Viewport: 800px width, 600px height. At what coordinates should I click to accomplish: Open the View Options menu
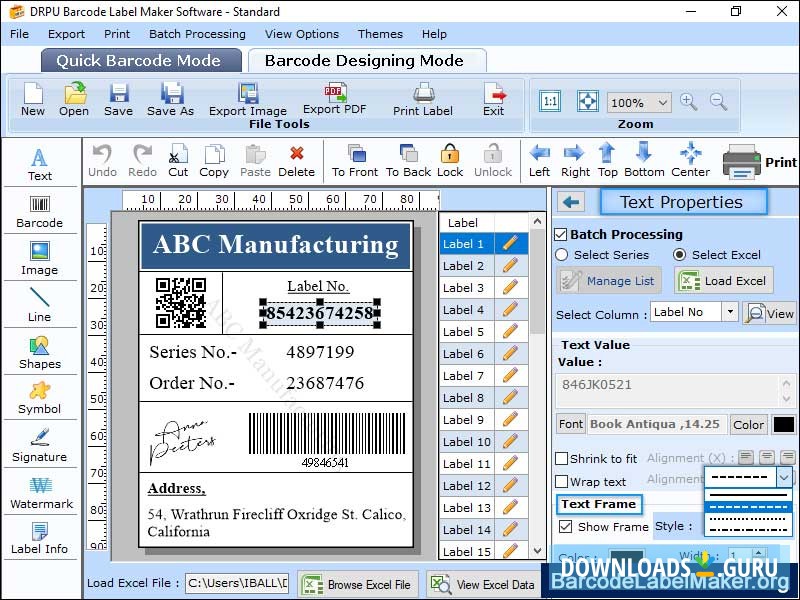(x=302, y=34)
